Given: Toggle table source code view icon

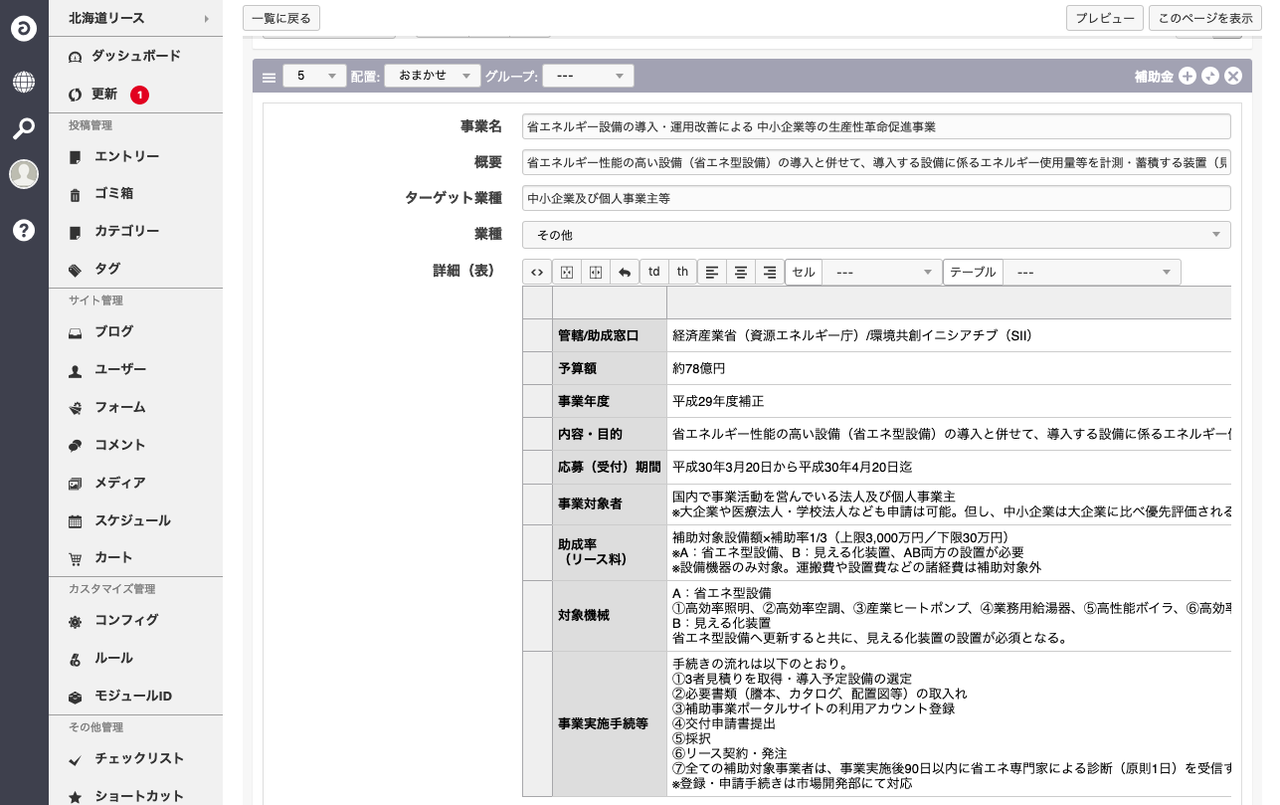Looking at the screenshot, I should (x=537, y=272).
